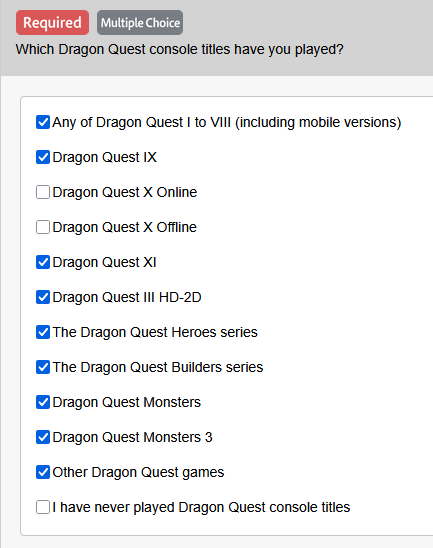Uncheck the Dragon Quest Monsters checkbox

[43, 402]
